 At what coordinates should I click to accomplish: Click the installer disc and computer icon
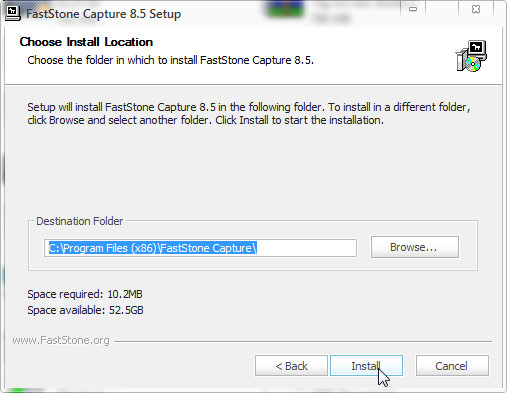tap(471, 56)
